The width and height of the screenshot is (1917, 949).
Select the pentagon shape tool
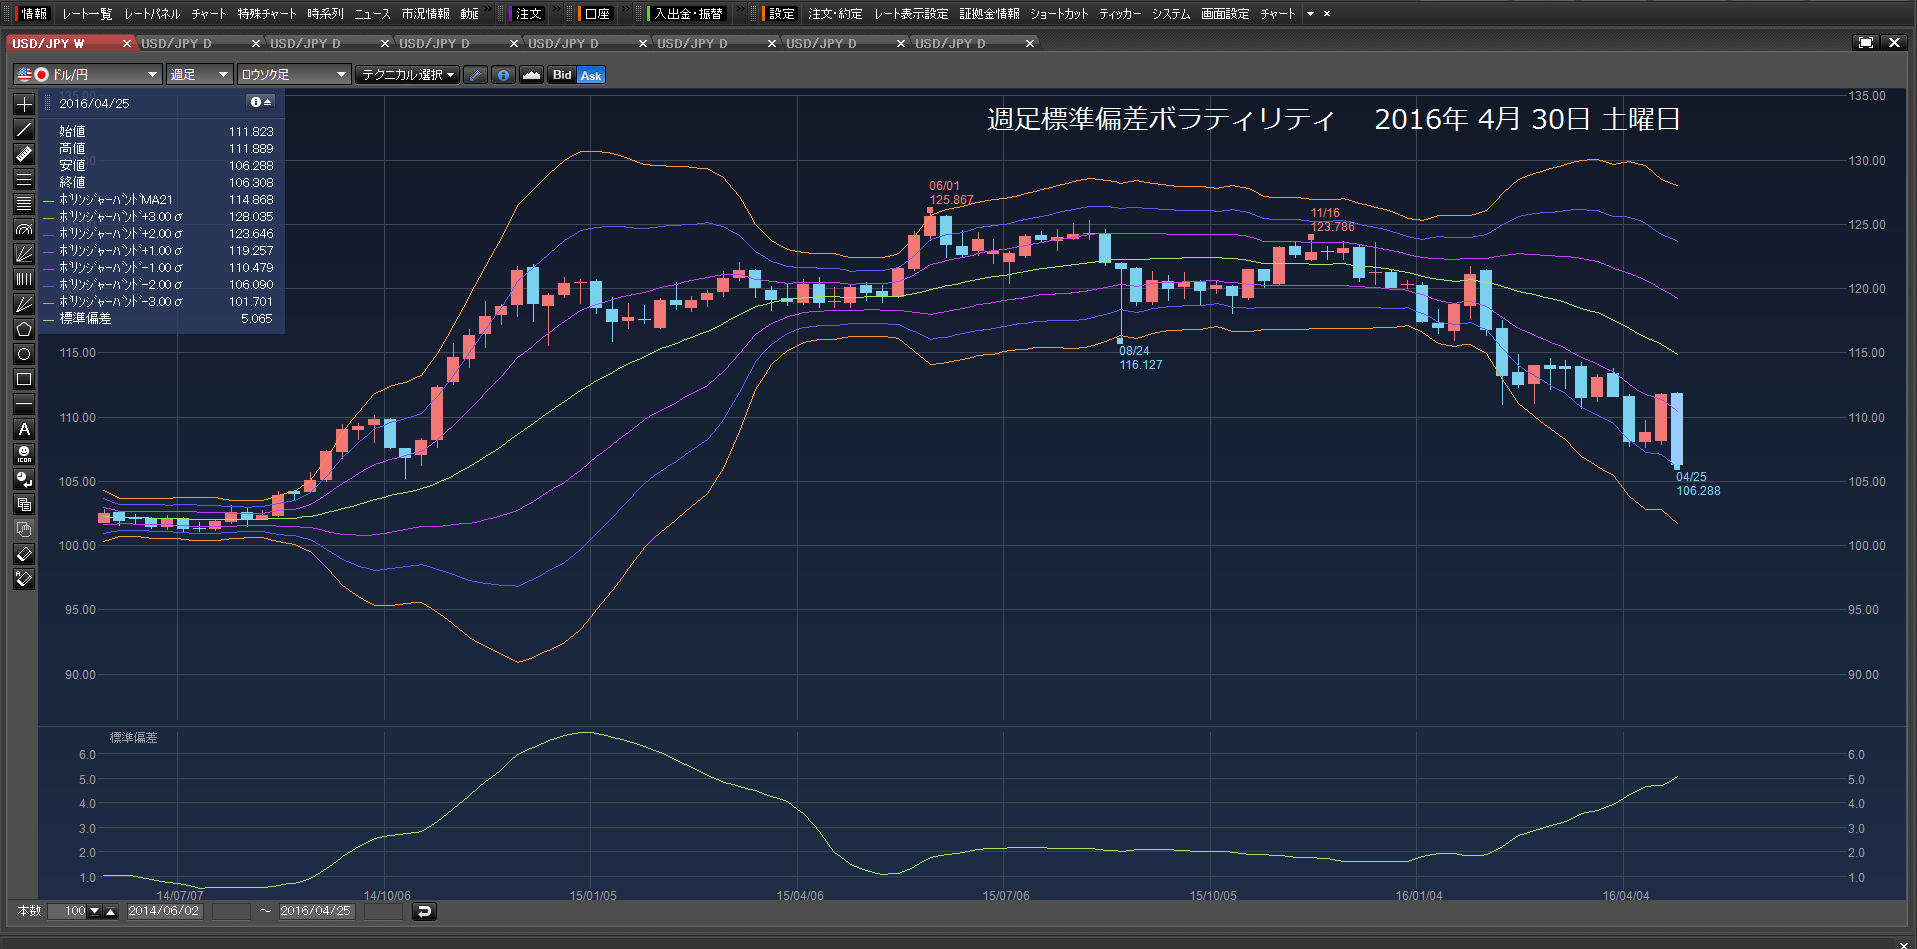(24, 329)
